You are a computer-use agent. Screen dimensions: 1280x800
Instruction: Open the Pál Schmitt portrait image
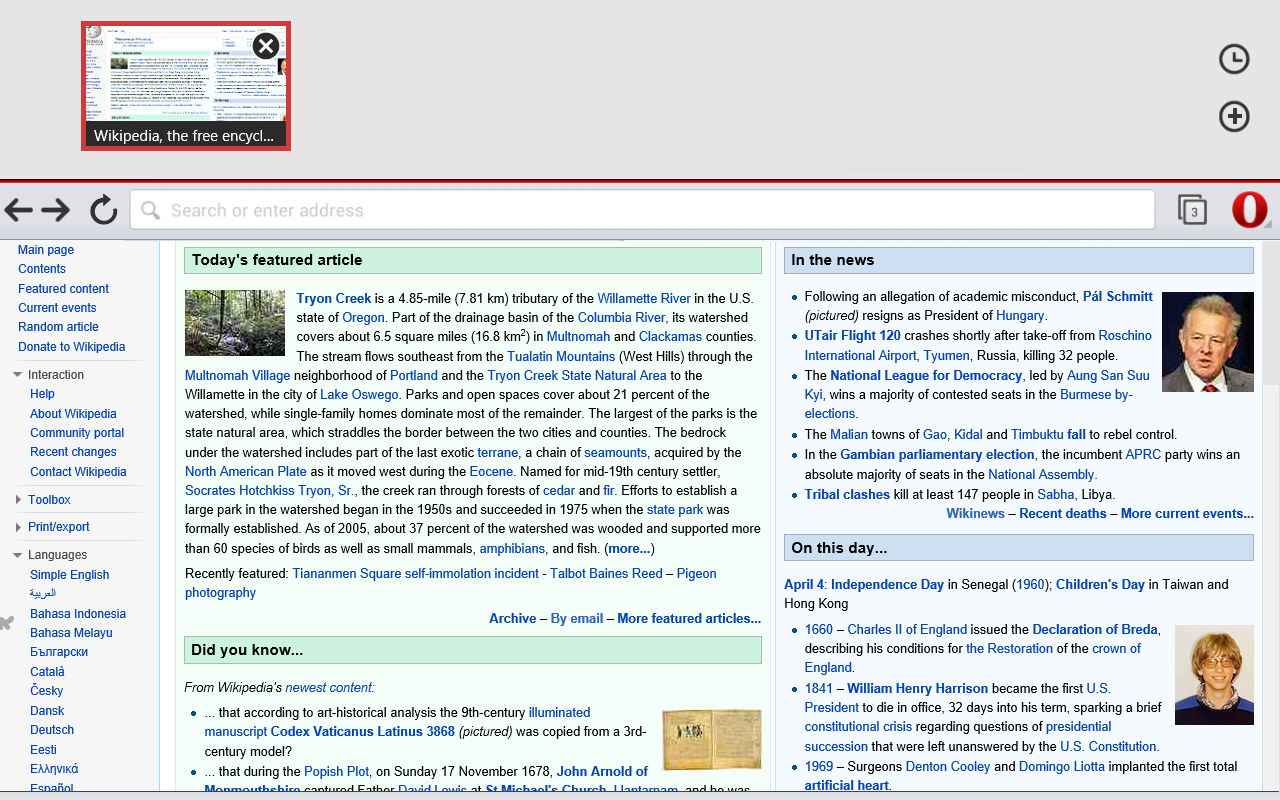coord(1207,342)
